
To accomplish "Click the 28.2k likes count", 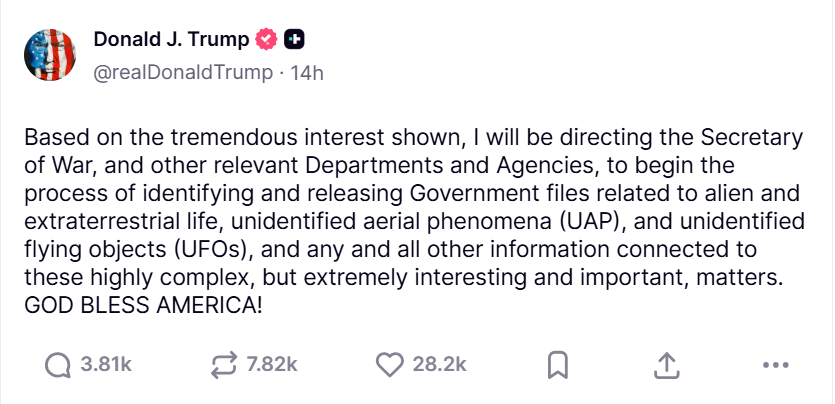I will tap(439, 365).
